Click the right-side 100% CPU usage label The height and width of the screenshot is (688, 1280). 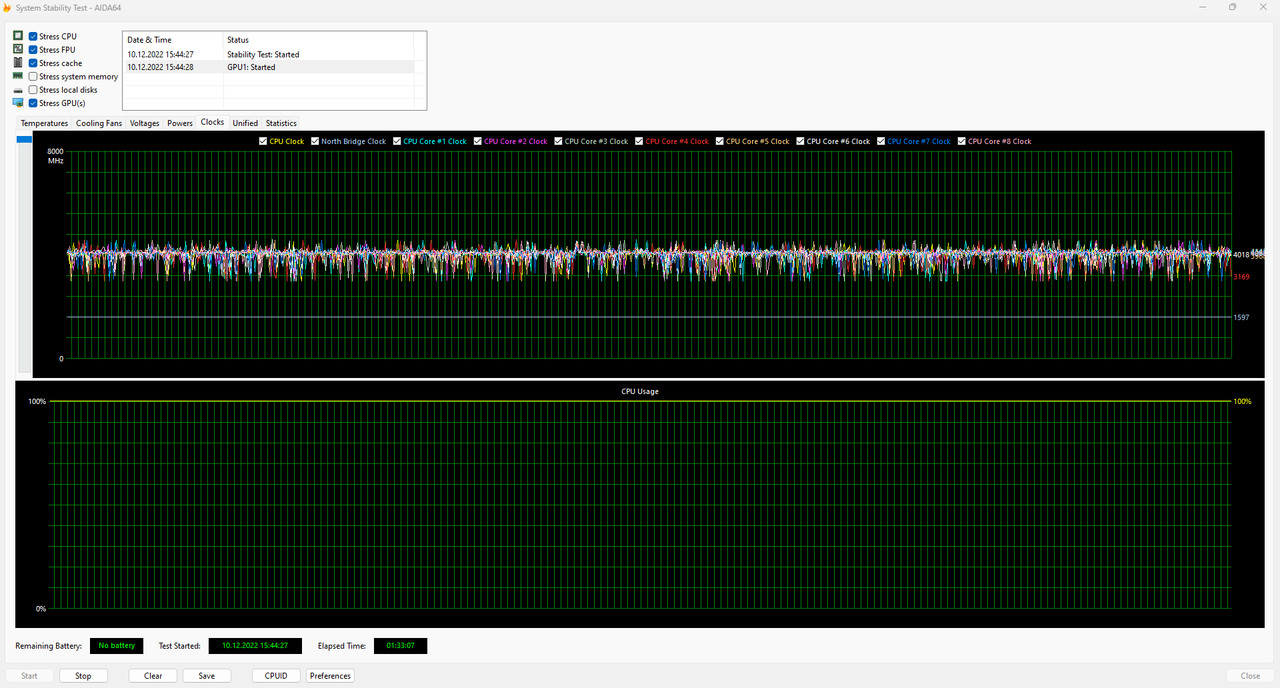[1242, 401]
